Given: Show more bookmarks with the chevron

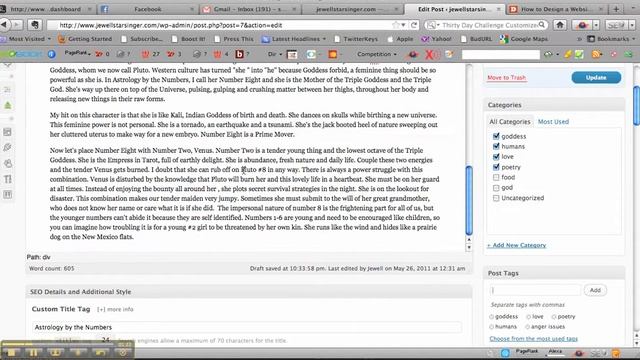Looking at the screenshot, I should (x=579, y=39).
